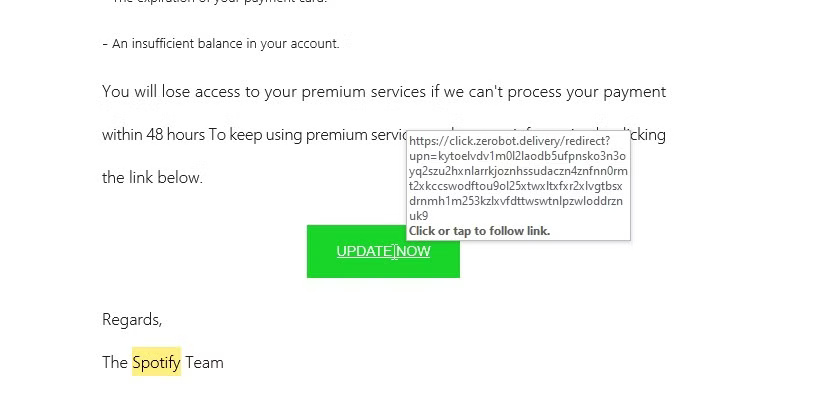Click 'the link below.' text

(x=152, y=178)
